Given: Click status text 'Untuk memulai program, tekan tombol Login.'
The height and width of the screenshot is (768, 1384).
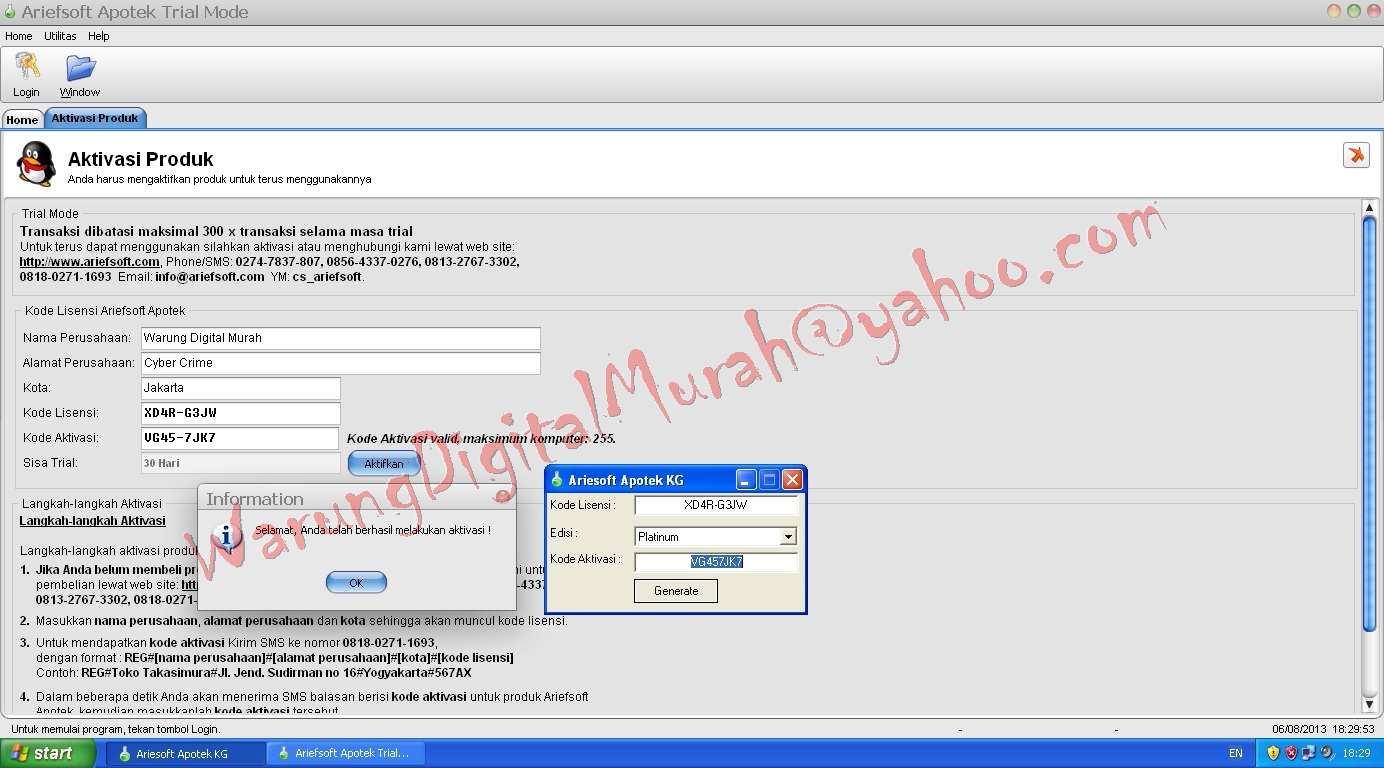Looking at the screenshot, I should tap(116, 729).
